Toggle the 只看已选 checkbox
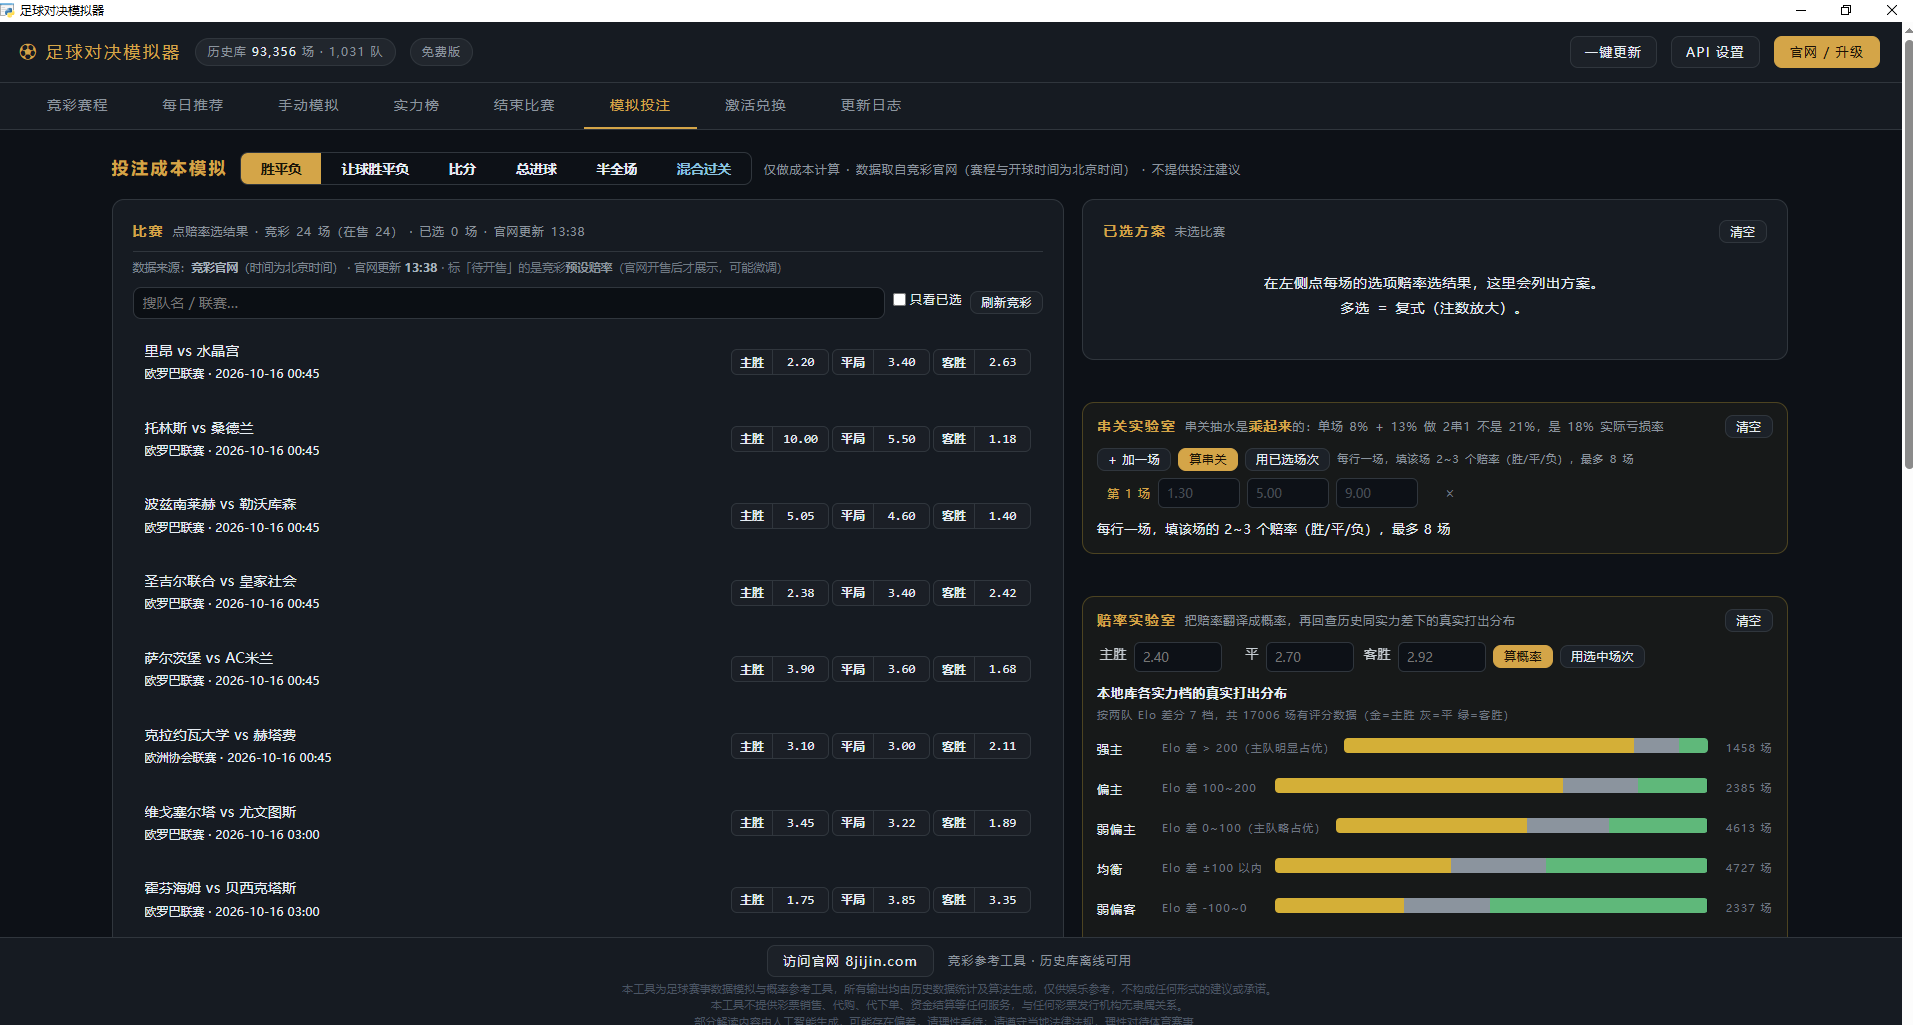The width and height of the screenshot is (1913, 1025). point(899,299)
